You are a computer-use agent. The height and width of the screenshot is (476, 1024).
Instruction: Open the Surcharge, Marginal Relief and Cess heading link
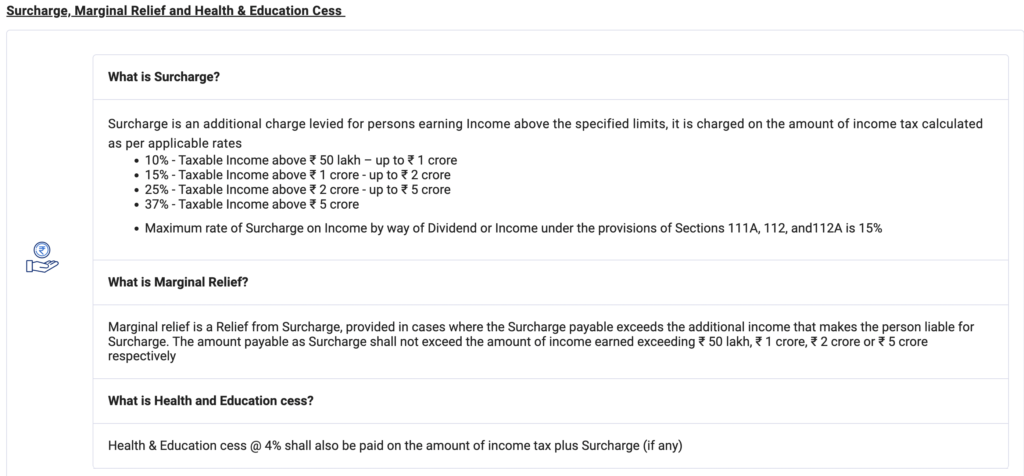click(x=175, y=11)
